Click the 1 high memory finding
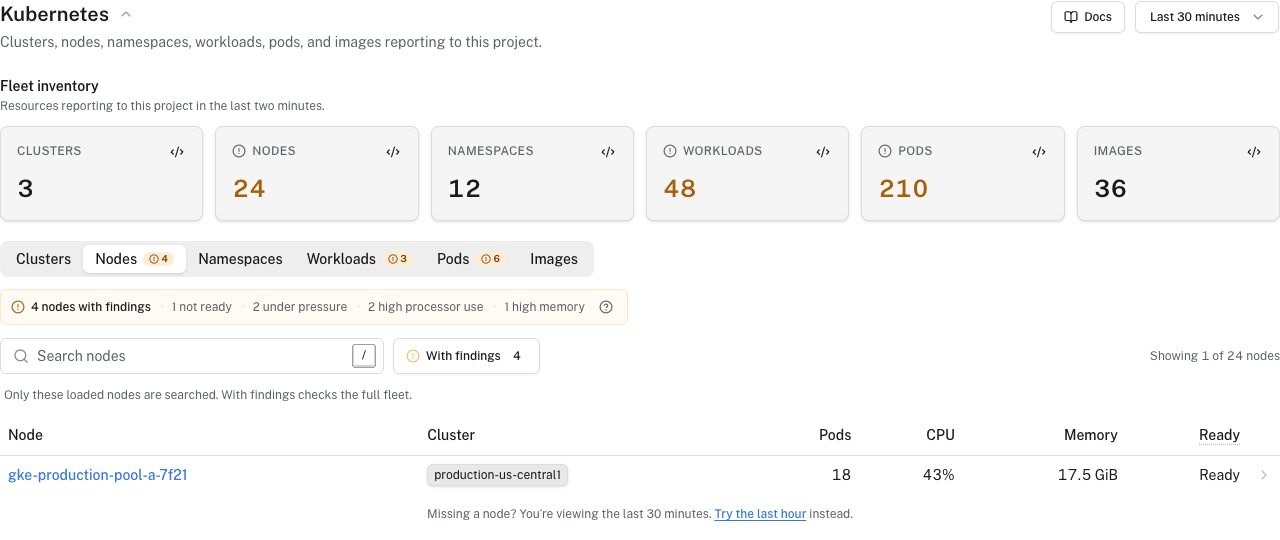The width and height of the screenshot is (1280, 540). (x=544, y=307)
